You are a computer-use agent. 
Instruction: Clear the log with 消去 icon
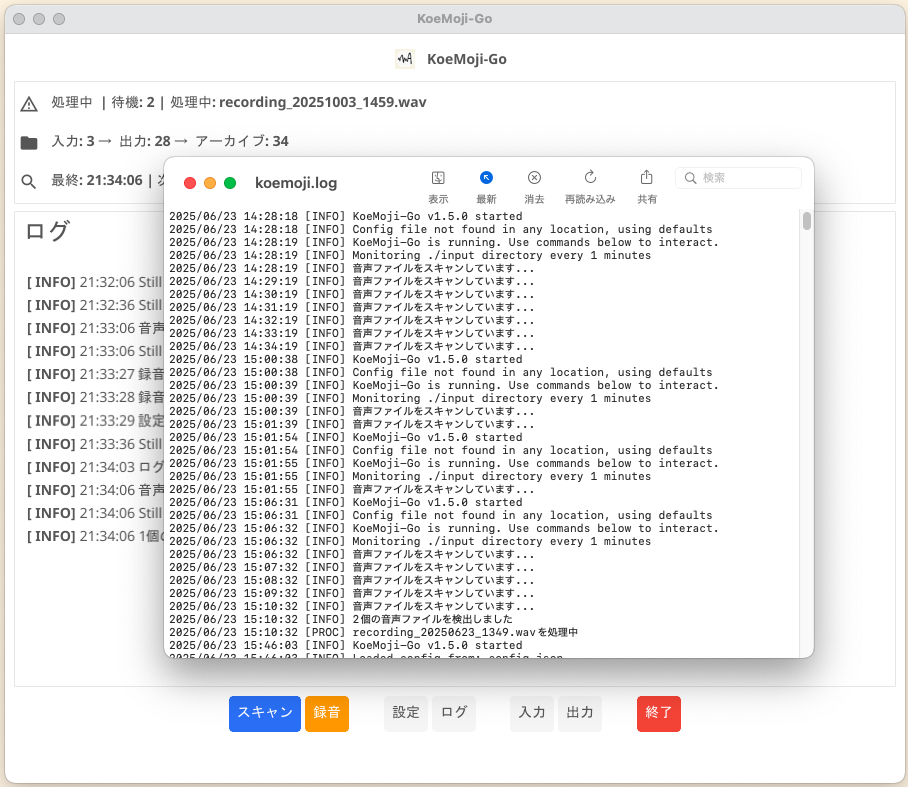534,178
